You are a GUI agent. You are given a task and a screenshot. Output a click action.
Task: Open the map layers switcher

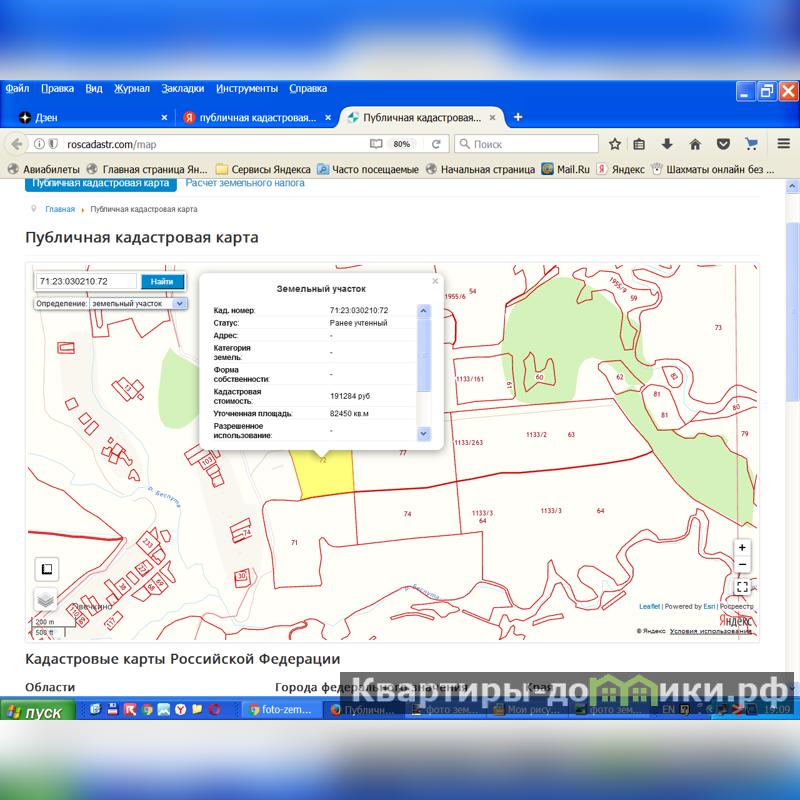(x=45, y=599)
